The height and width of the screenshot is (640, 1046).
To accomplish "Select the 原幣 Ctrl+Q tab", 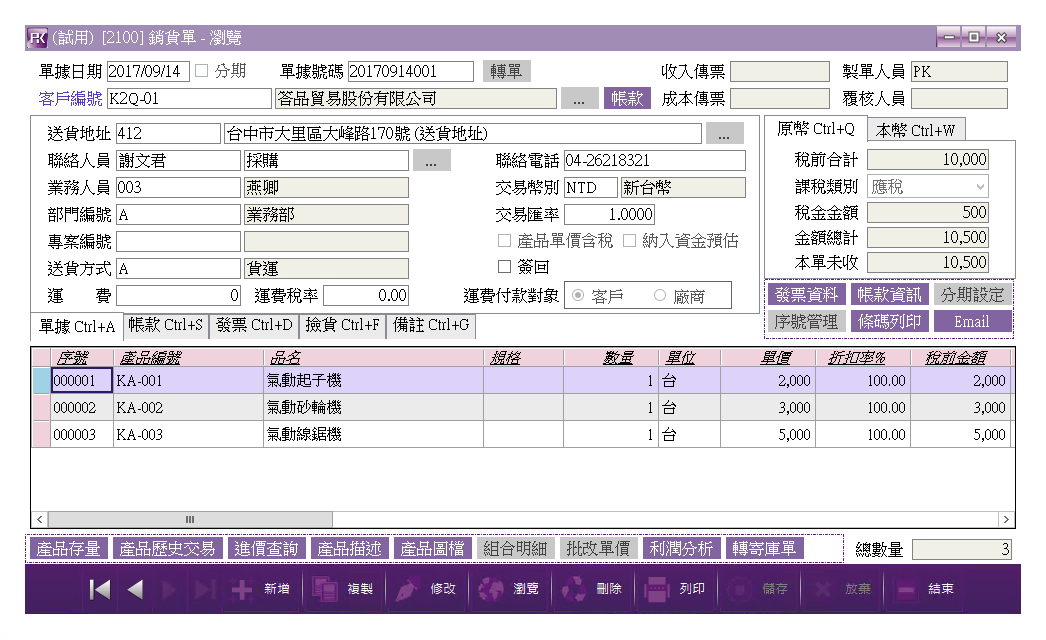I will click(x=815, y=129).
